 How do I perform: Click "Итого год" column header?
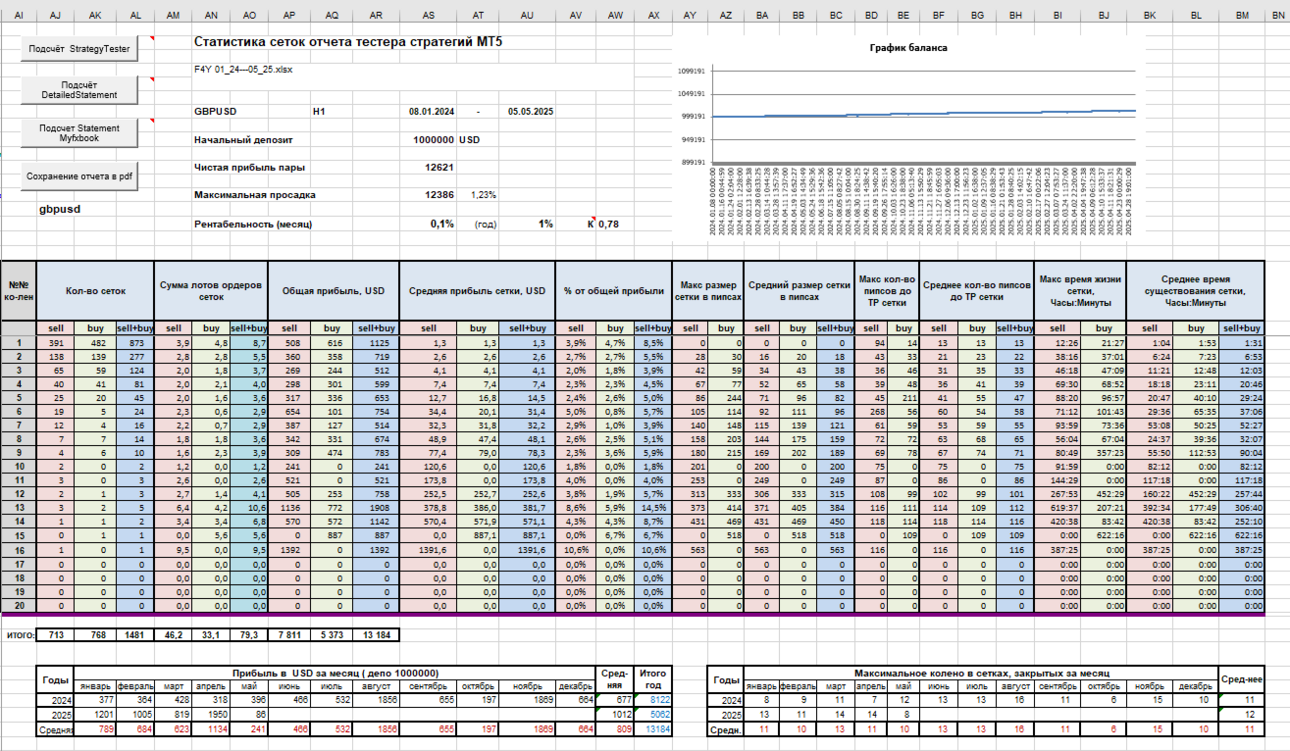point(654,679)
